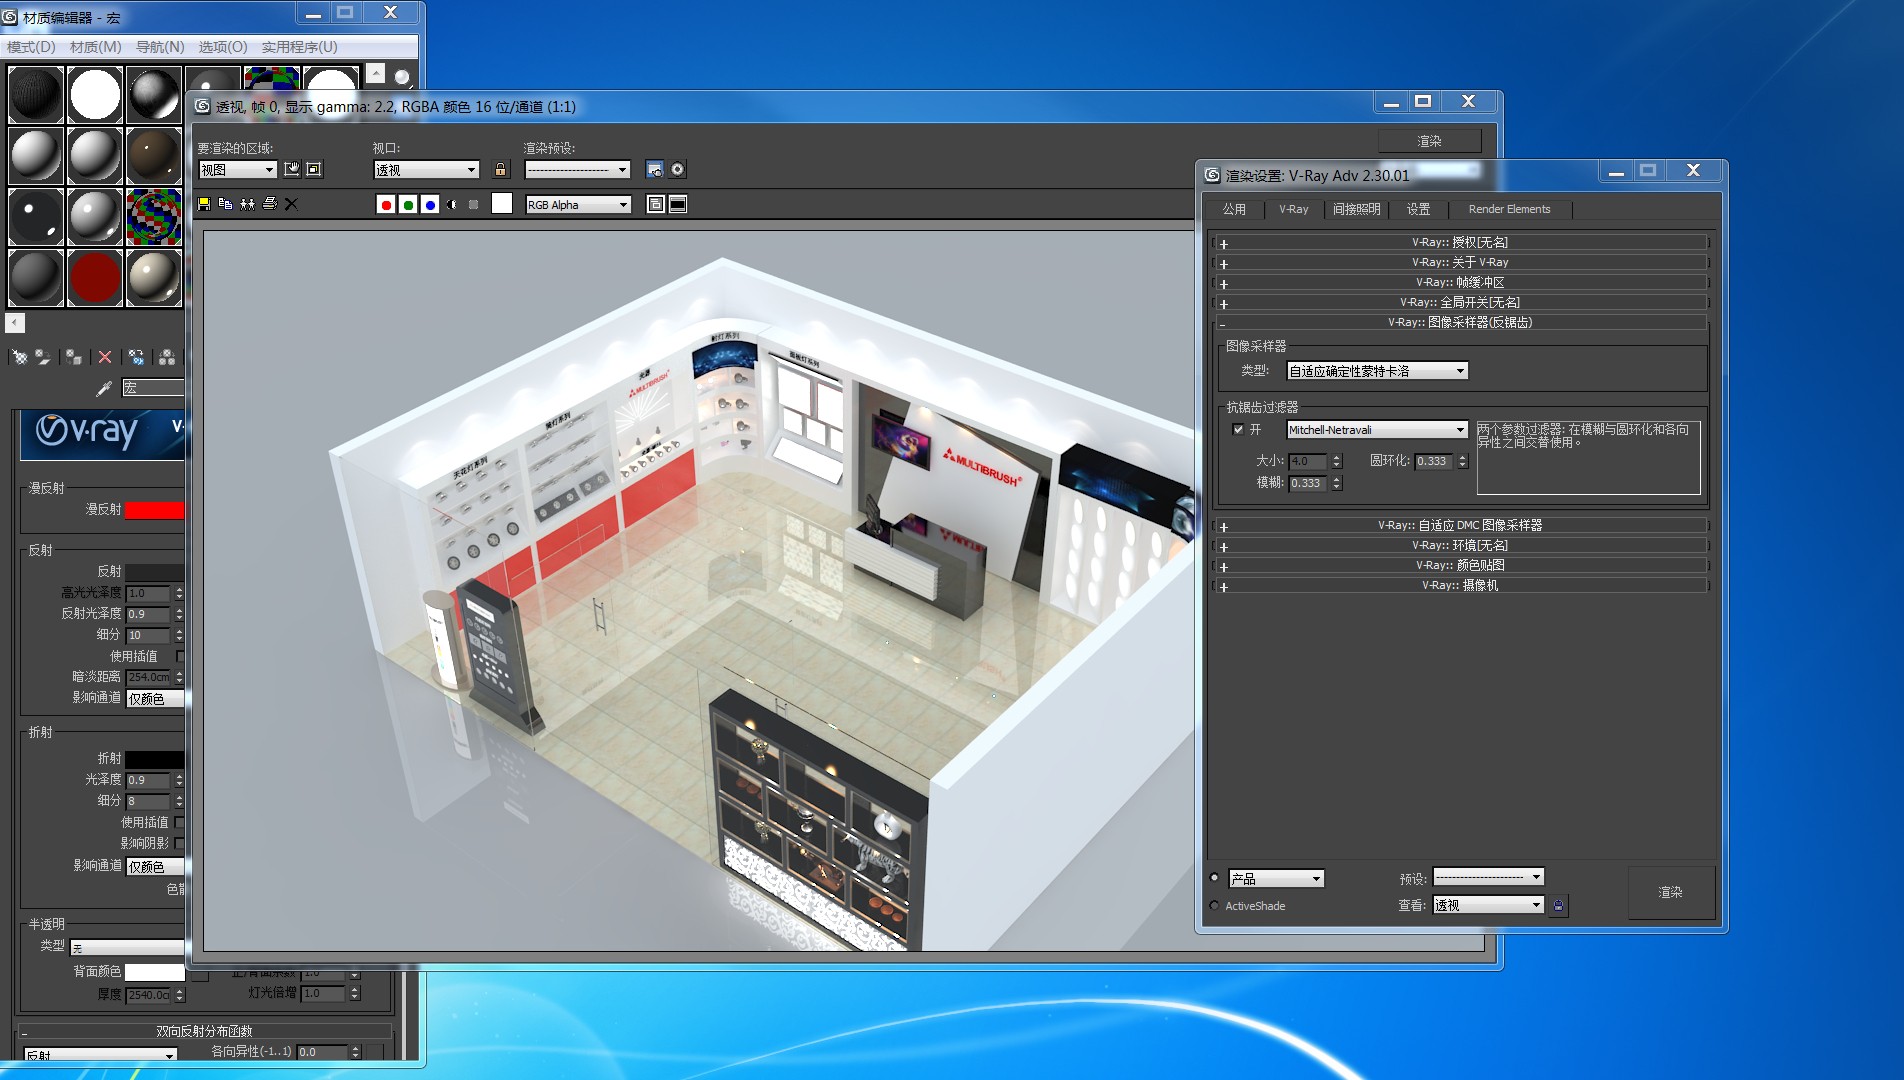Click the toggle UI black frame icon
The width and height of the screenshot is (1904, 1080).
point(678,204)
